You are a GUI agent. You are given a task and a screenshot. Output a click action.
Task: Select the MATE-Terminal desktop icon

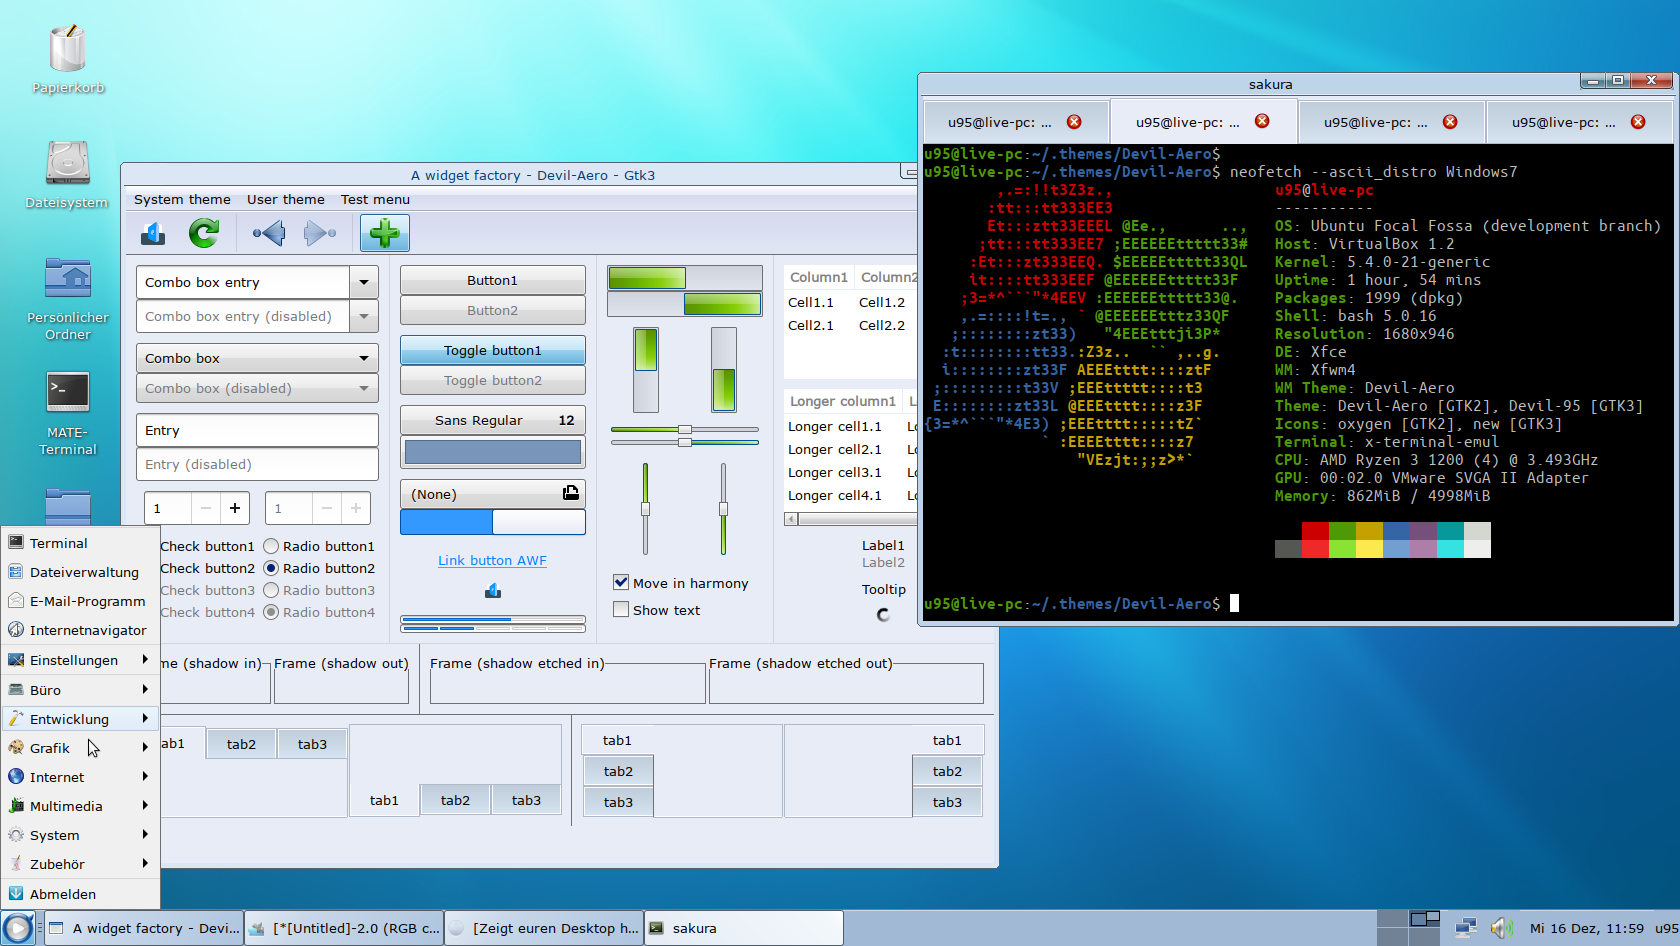point(68,413)
